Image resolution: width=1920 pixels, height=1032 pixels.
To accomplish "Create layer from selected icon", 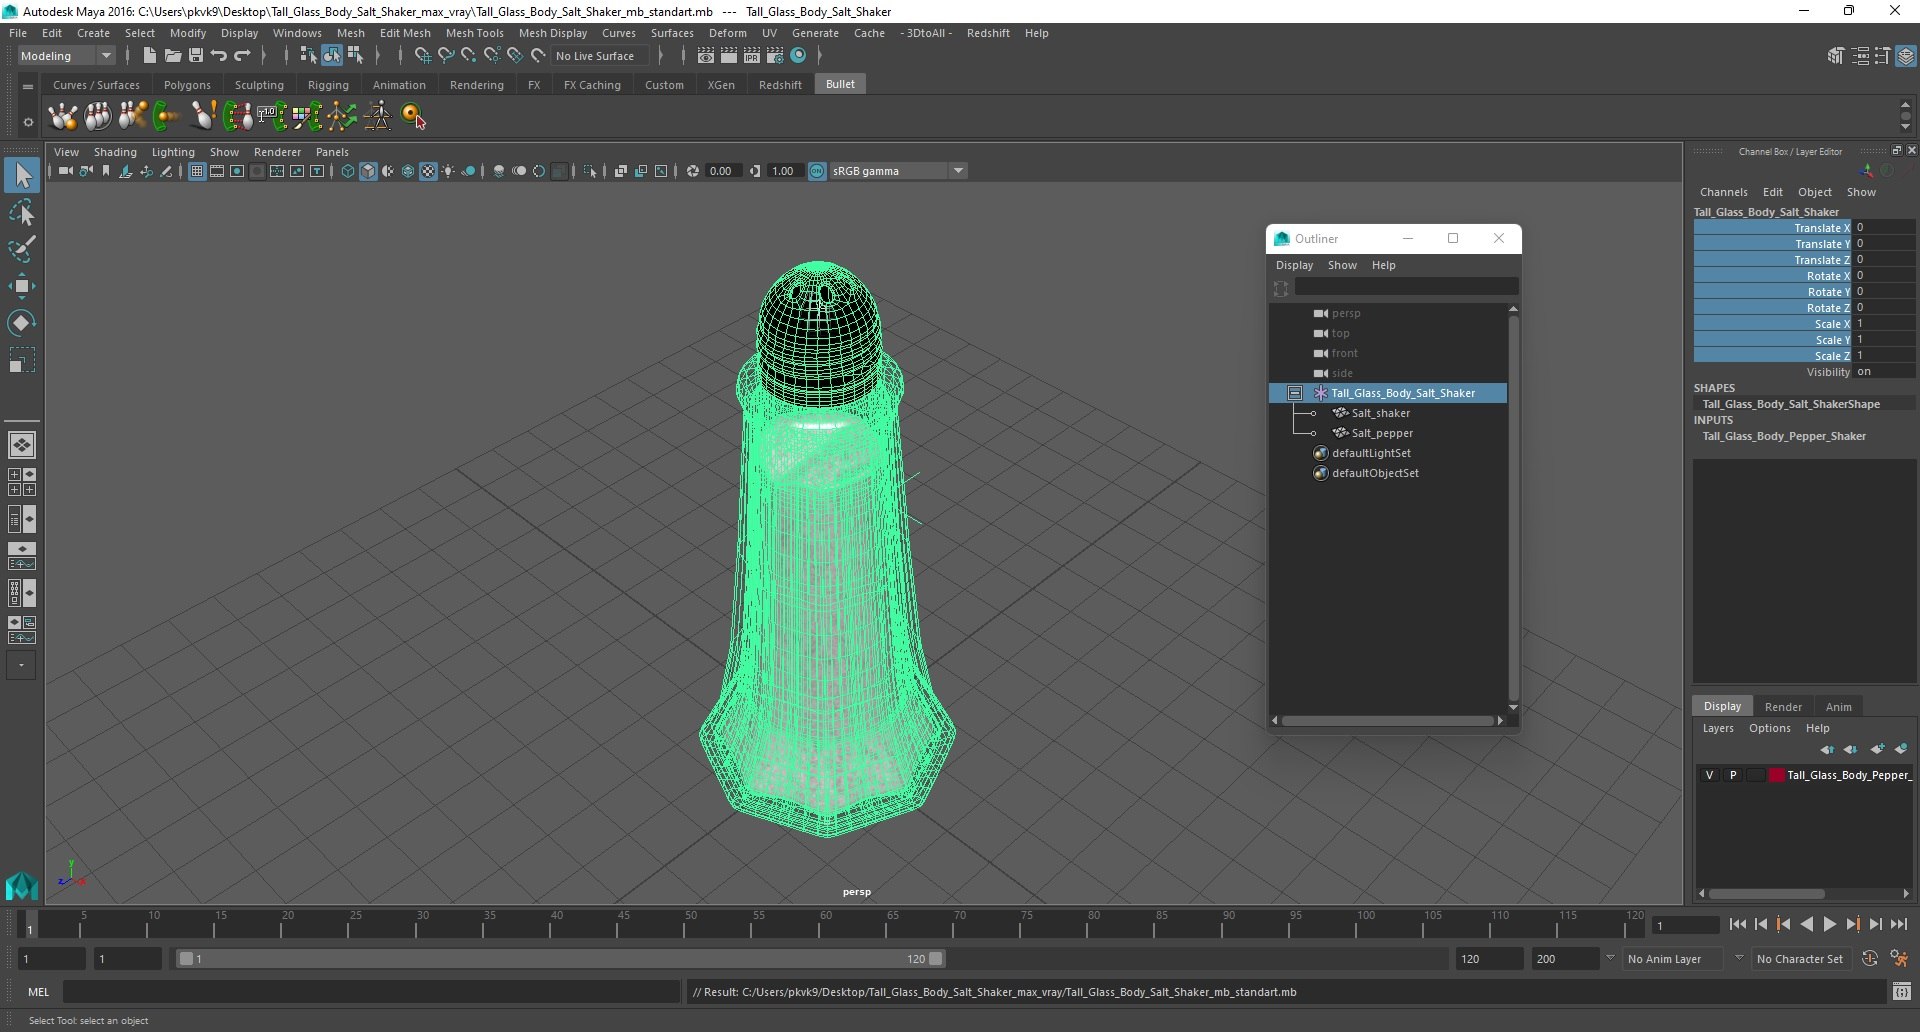I will 1901,749.
